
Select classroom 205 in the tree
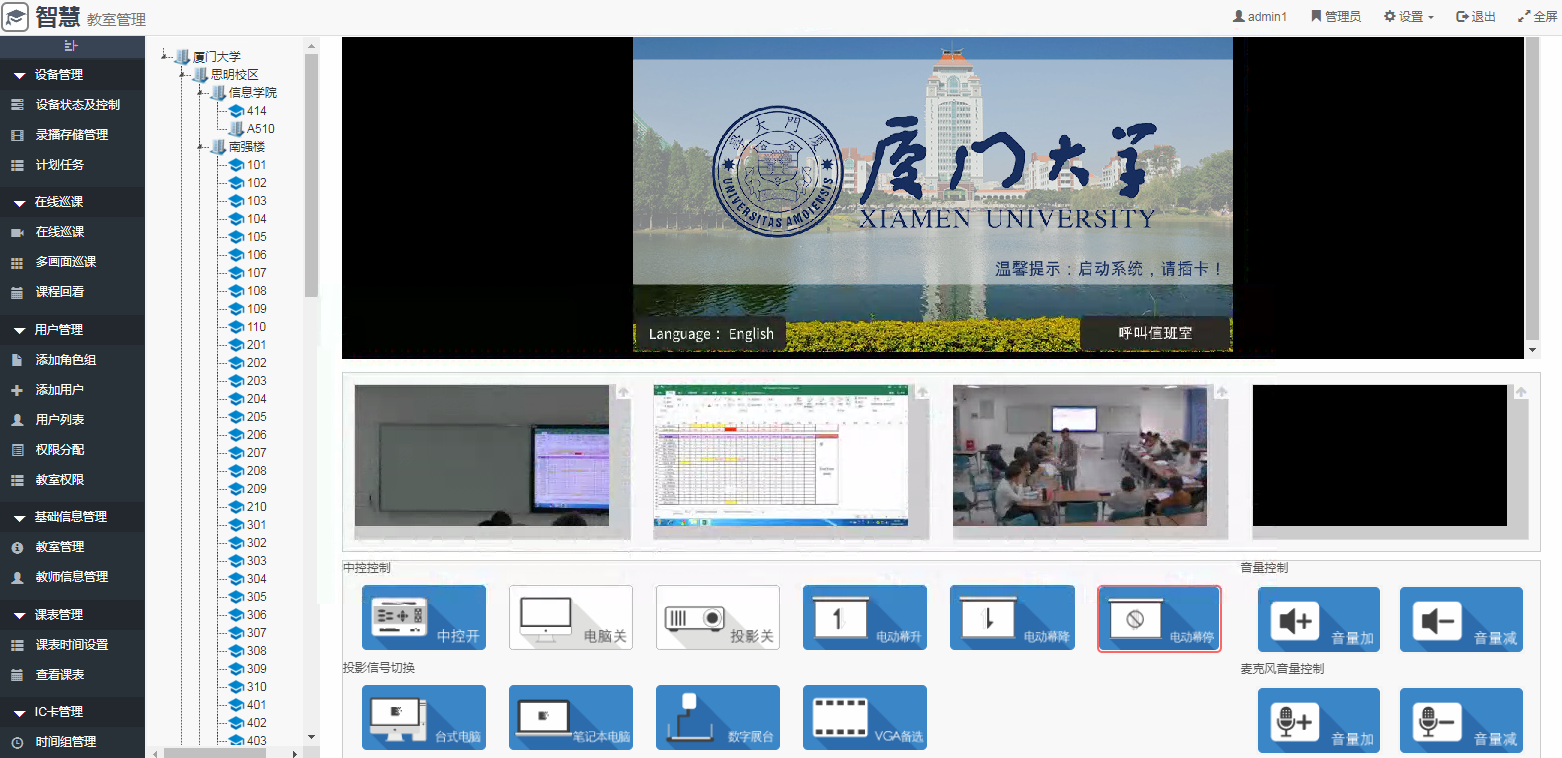coord(256,417)
